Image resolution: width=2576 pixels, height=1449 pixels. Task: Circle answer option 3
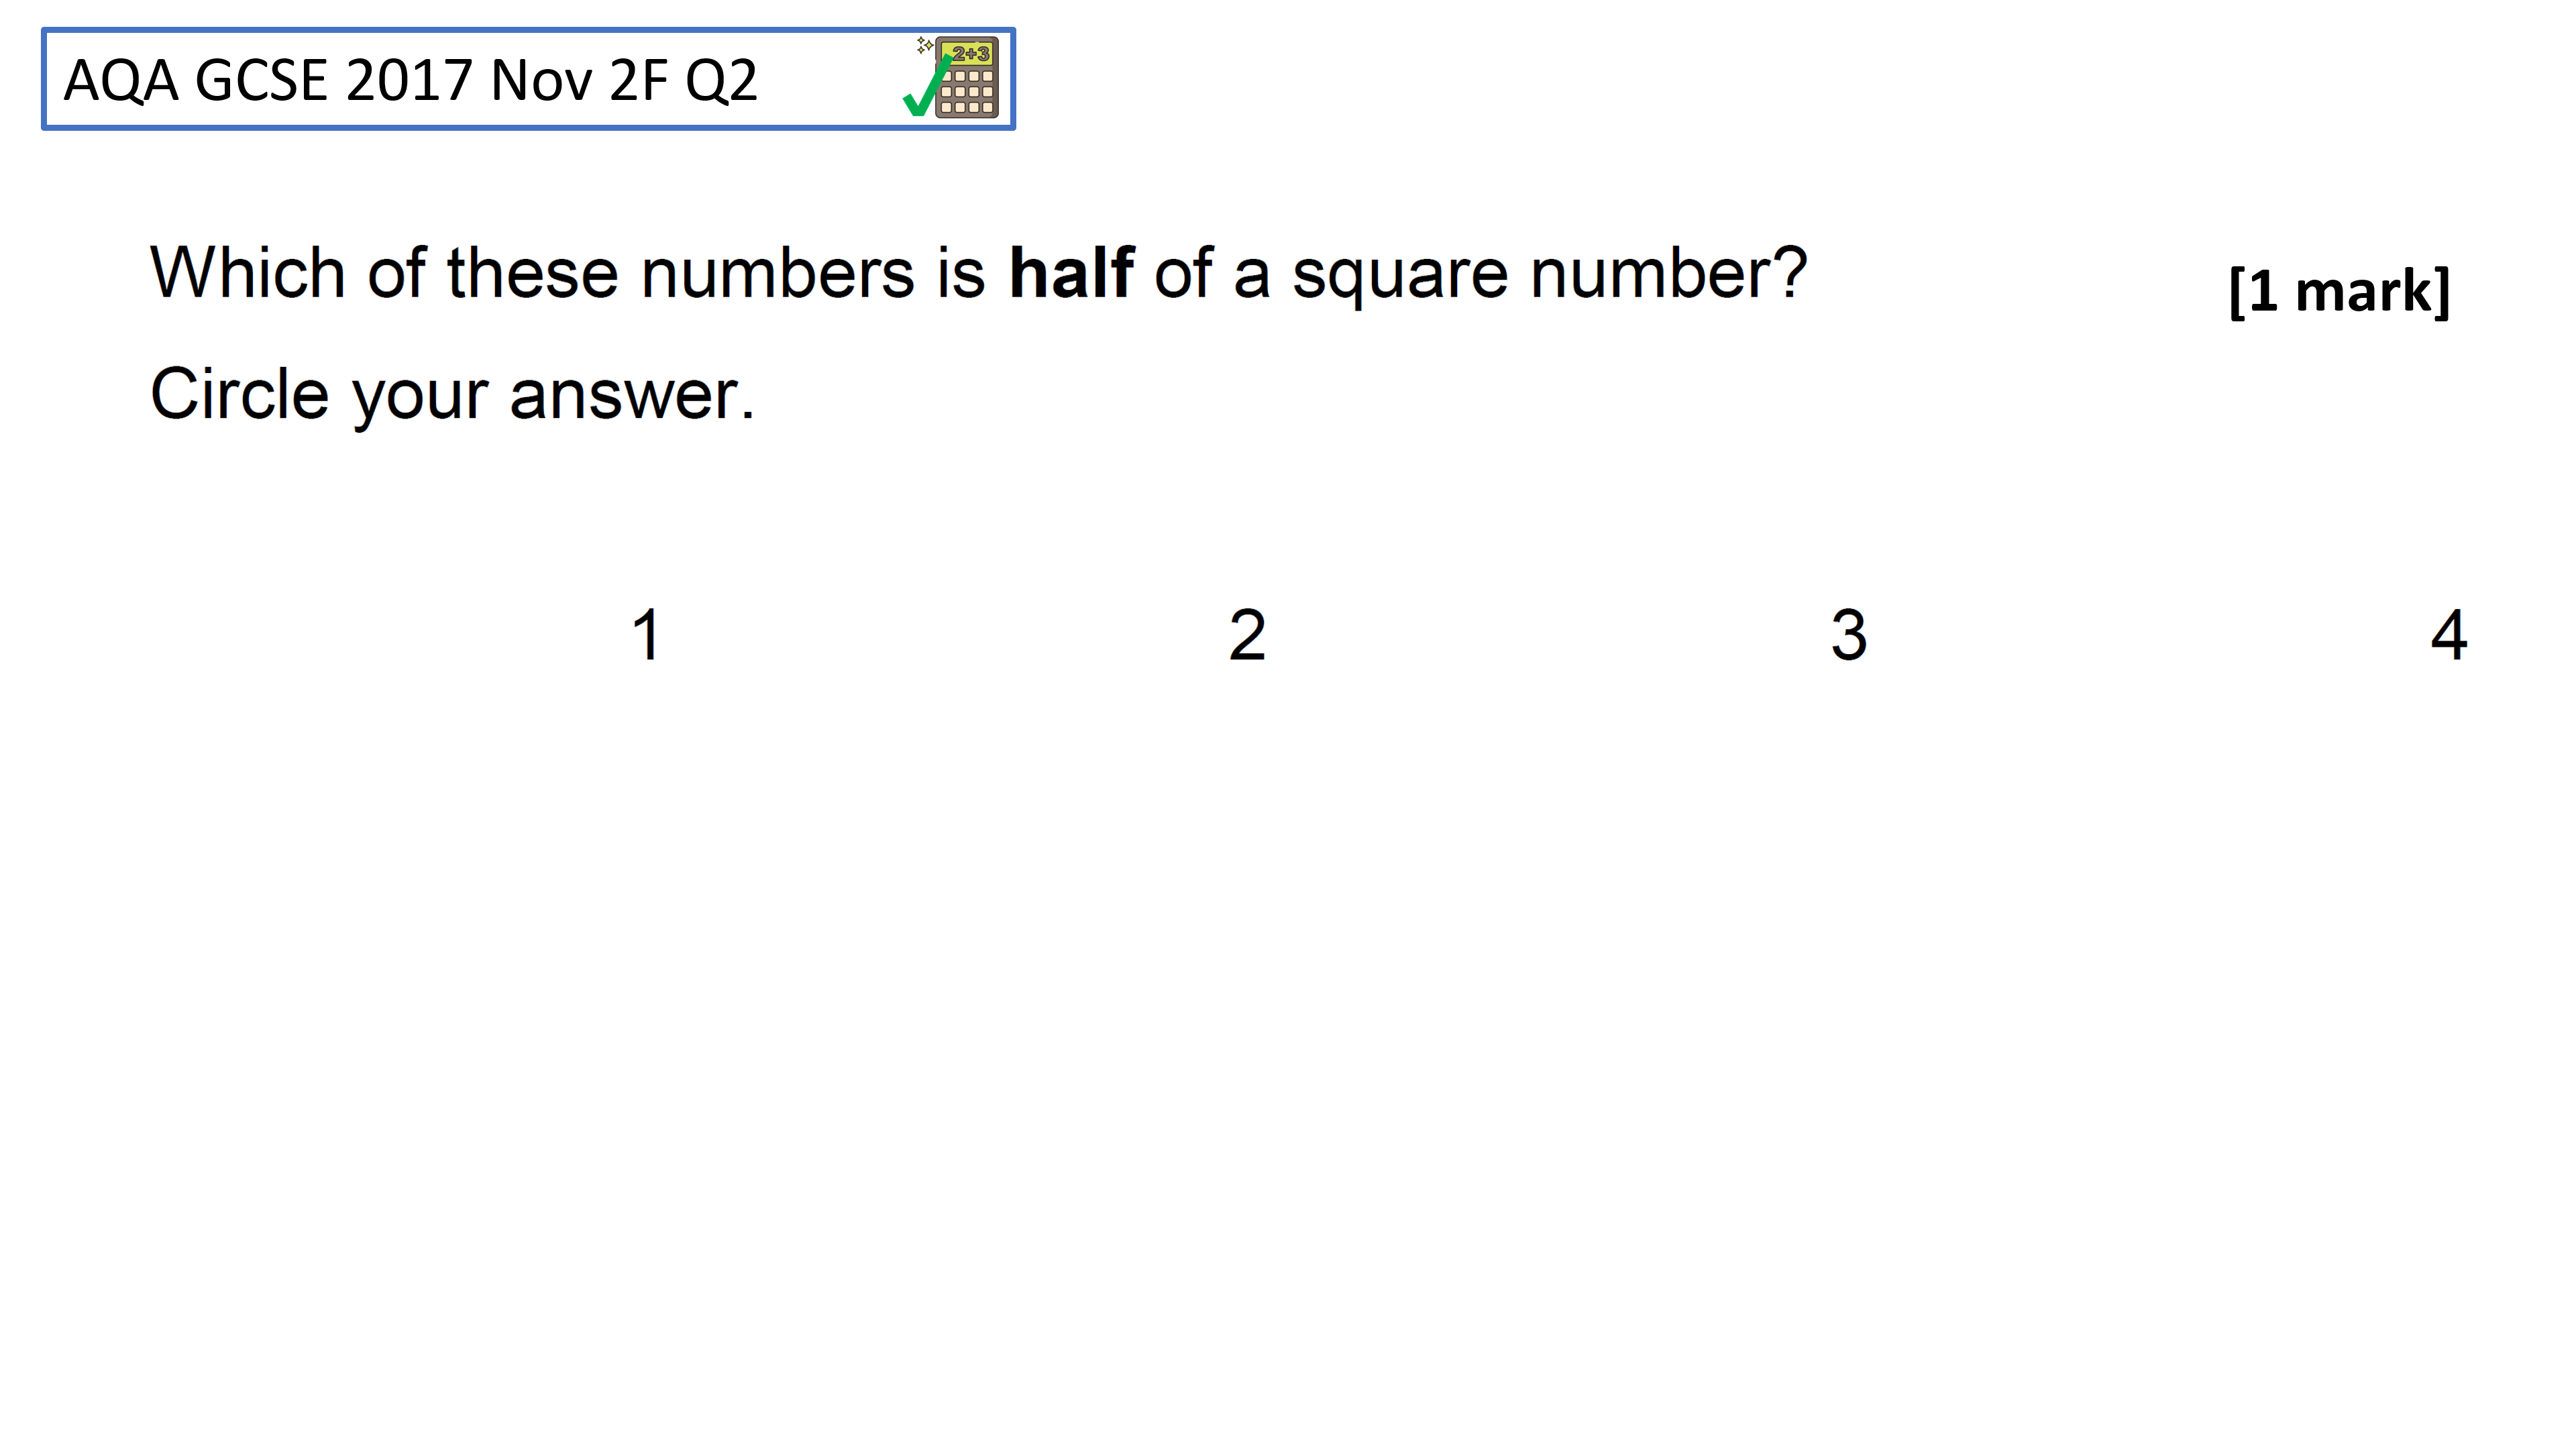click(1848, 635)
